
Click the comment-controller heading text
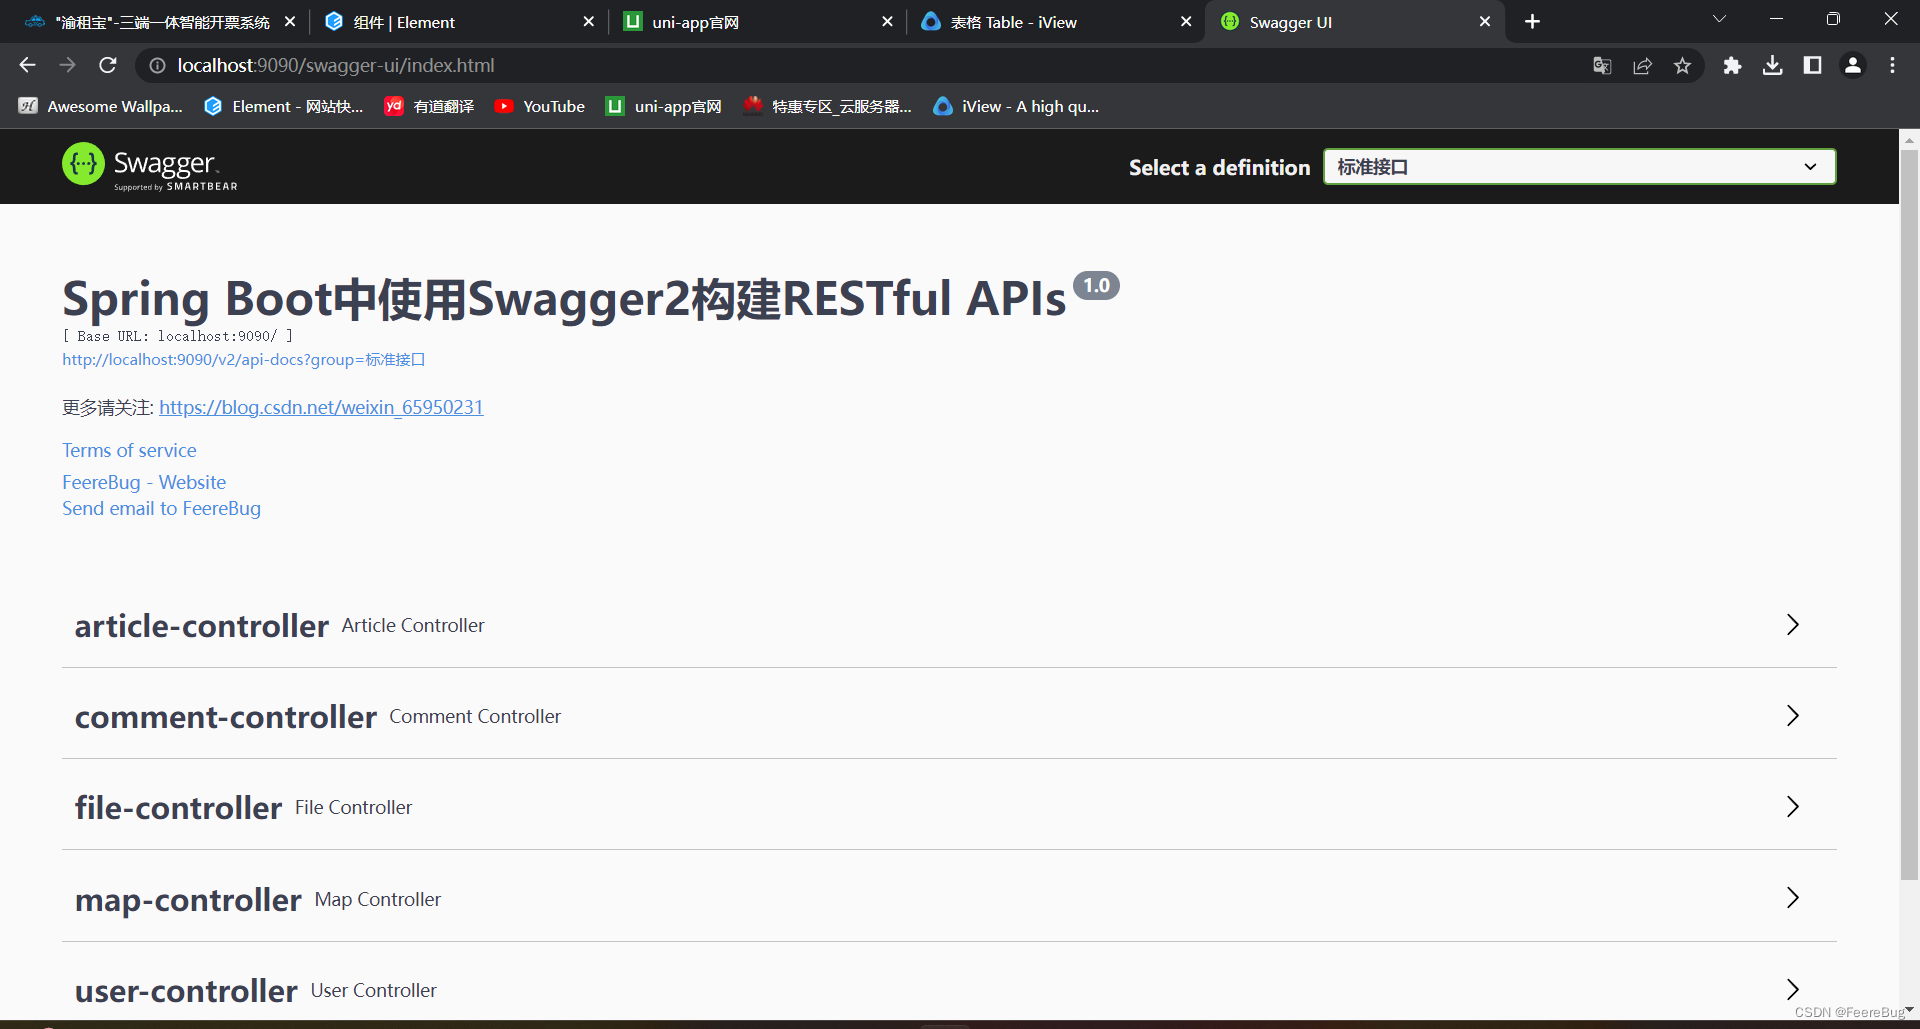tap(225, 717)
